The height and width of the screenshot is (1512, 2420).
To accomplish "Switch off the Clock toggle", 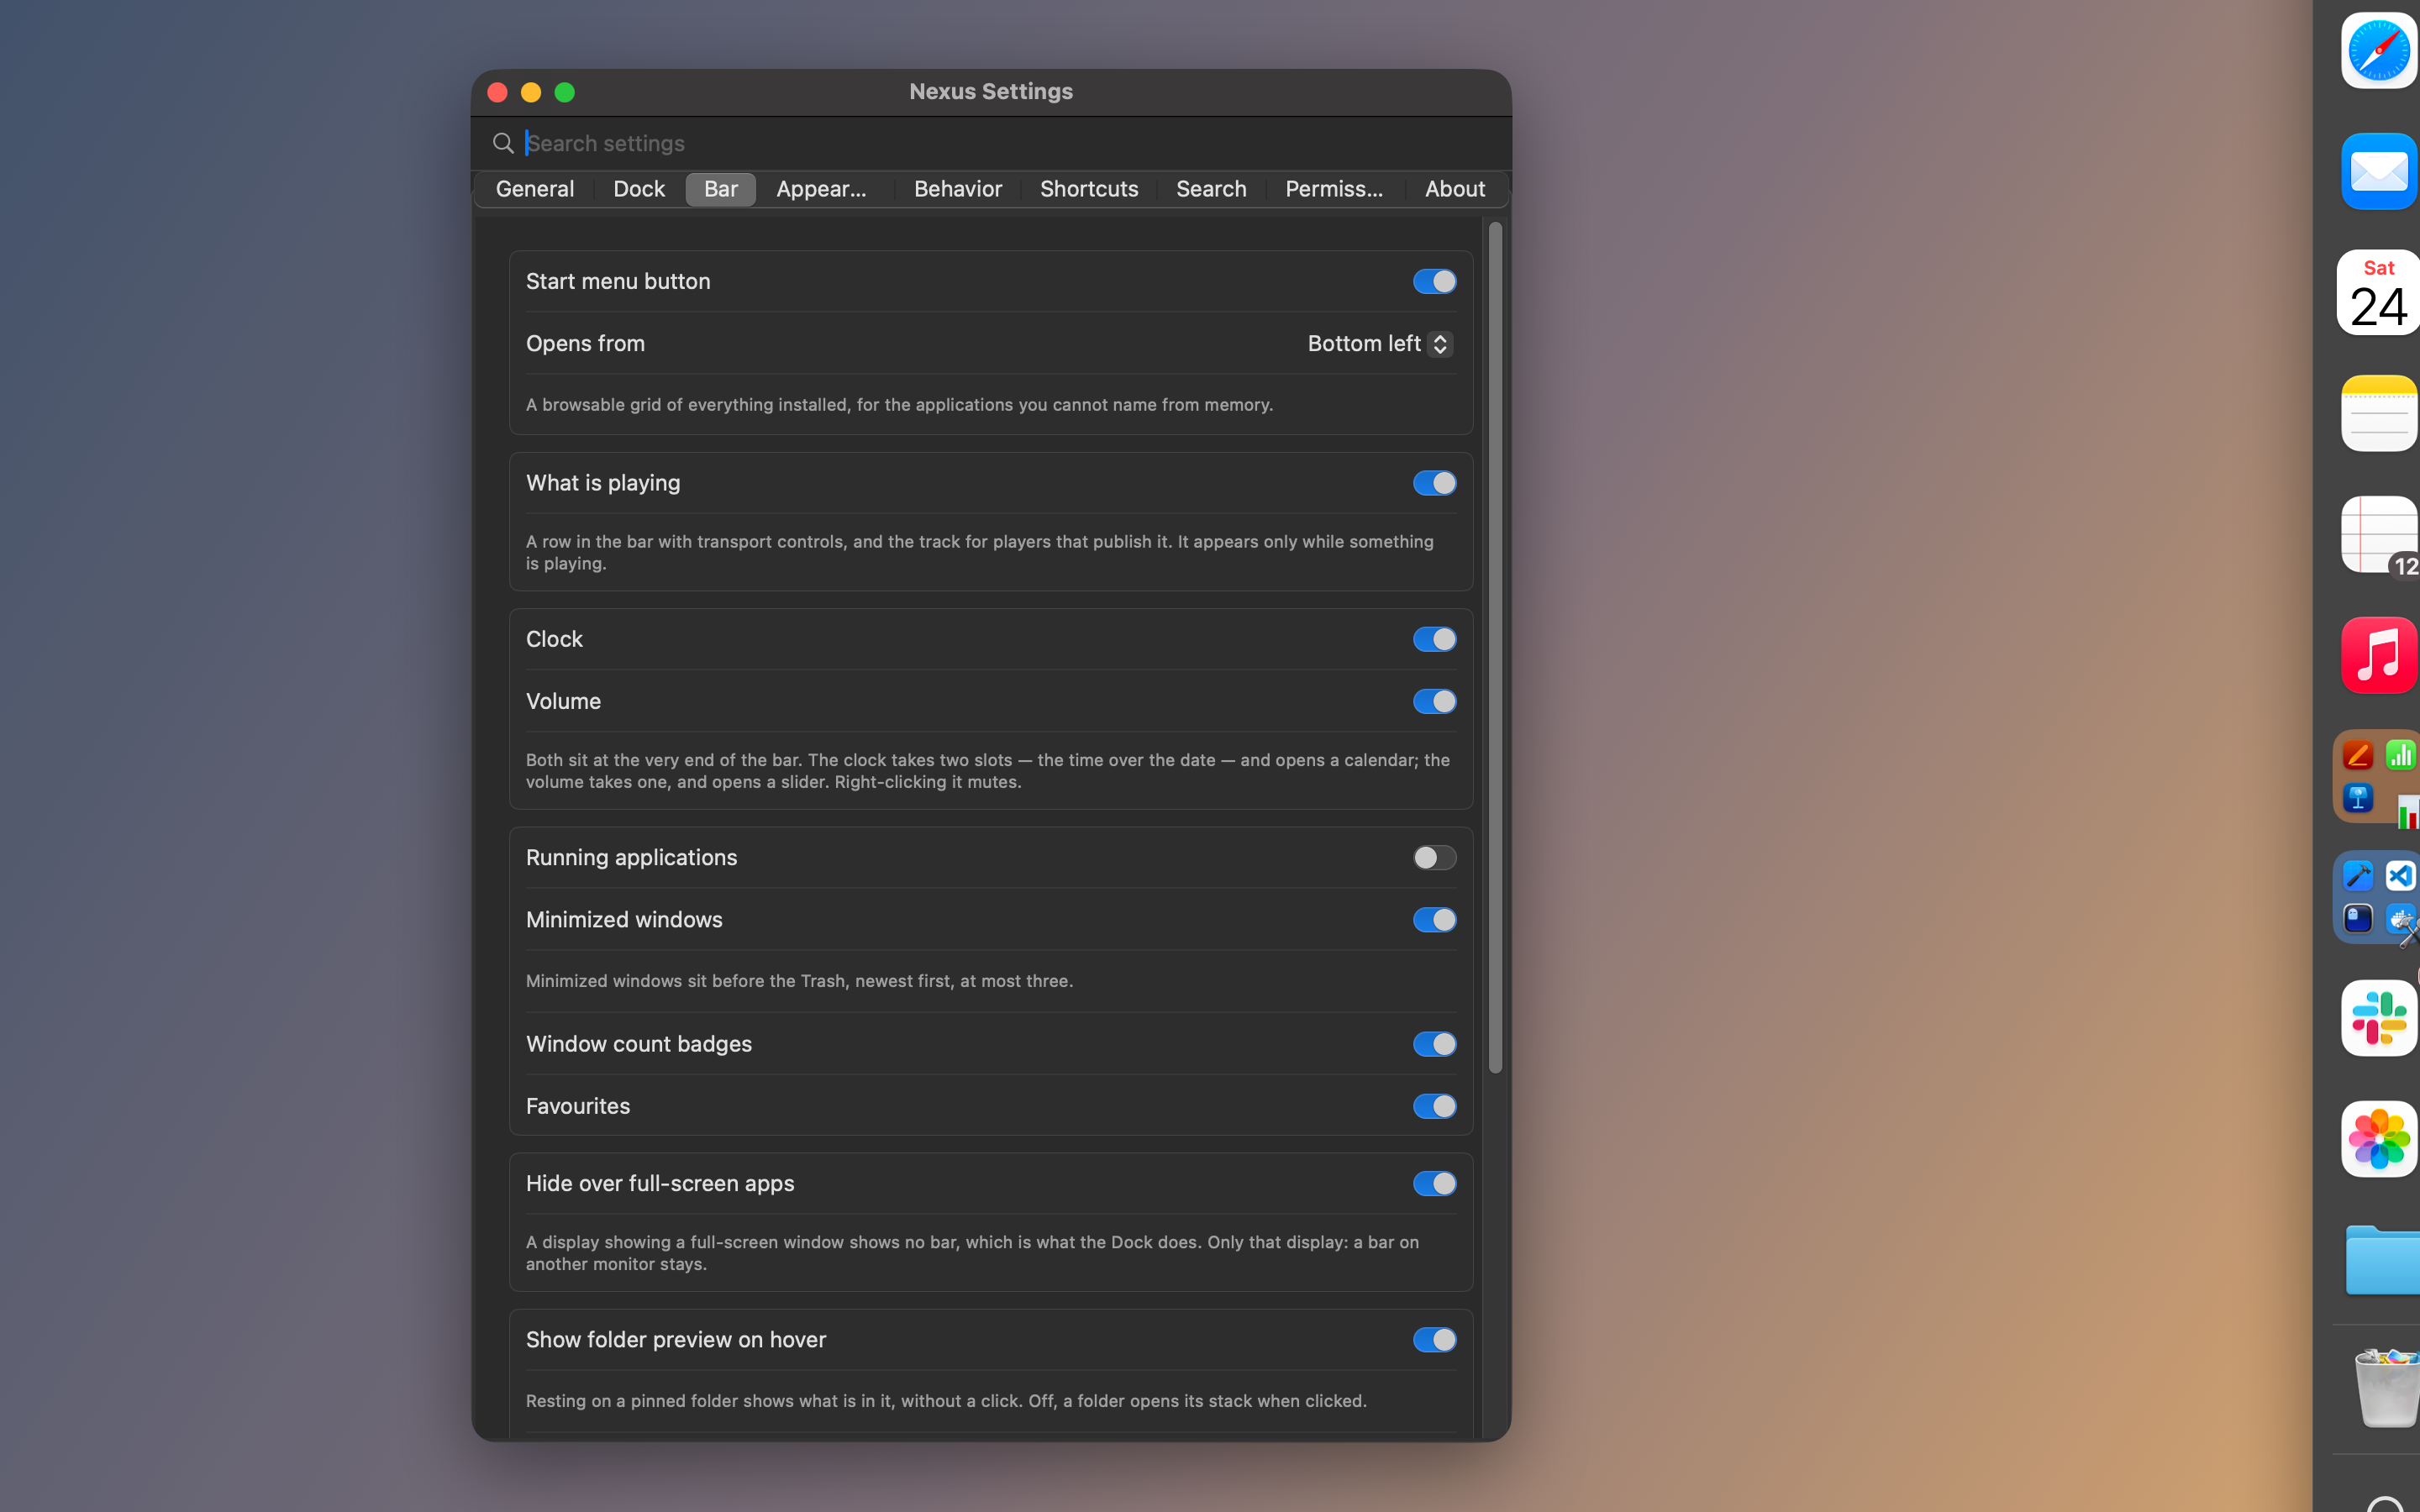I will coord(1434,639).
